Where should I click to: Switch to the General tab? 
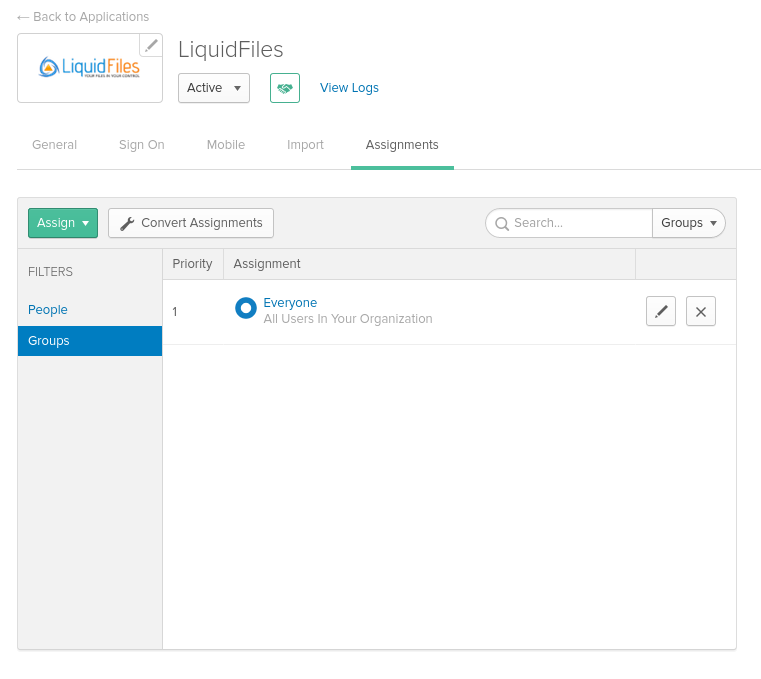pos(54,145)
